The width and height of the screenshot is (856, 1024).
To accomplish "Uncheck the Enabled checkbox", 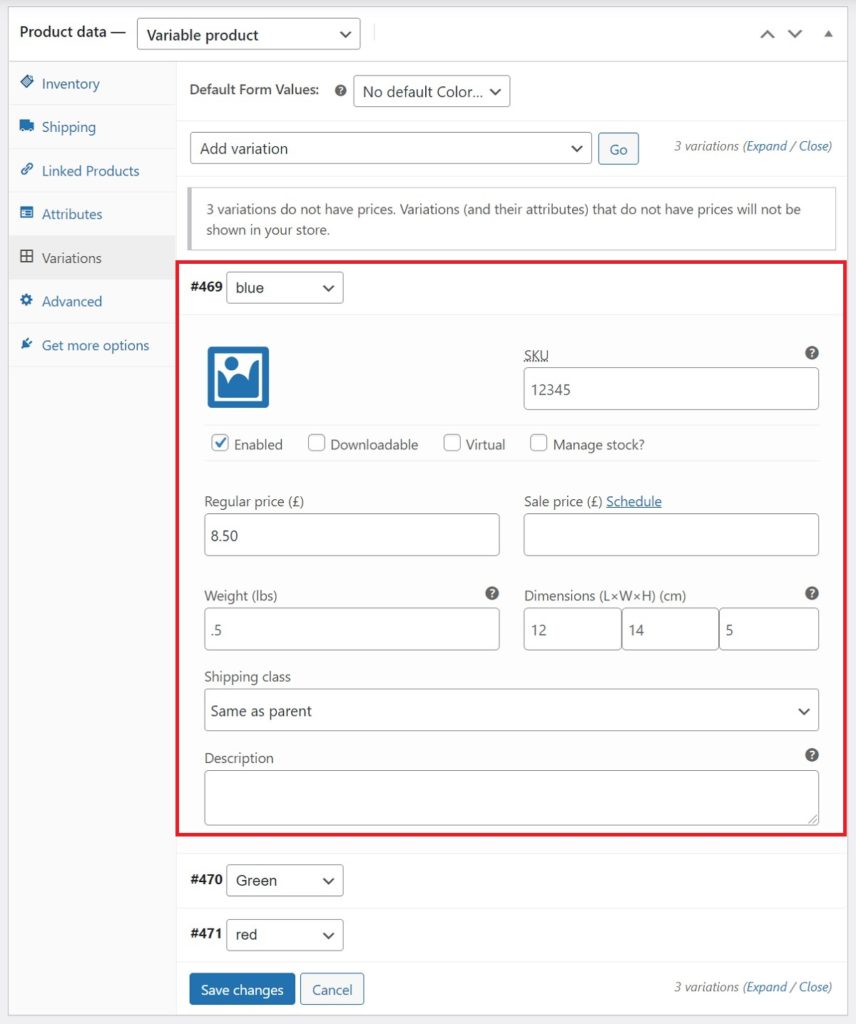I will (220, 443).
